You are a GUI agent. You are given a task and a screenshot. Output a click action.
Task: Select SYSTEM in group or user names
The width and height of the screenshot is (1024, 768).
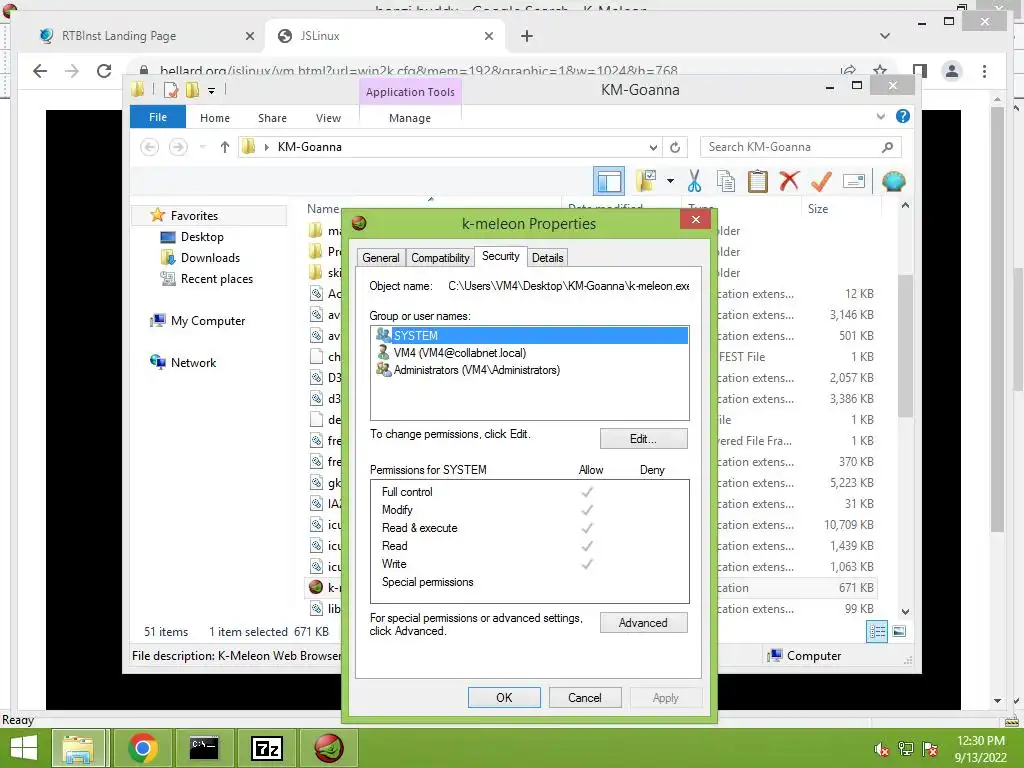click(530, 335)
